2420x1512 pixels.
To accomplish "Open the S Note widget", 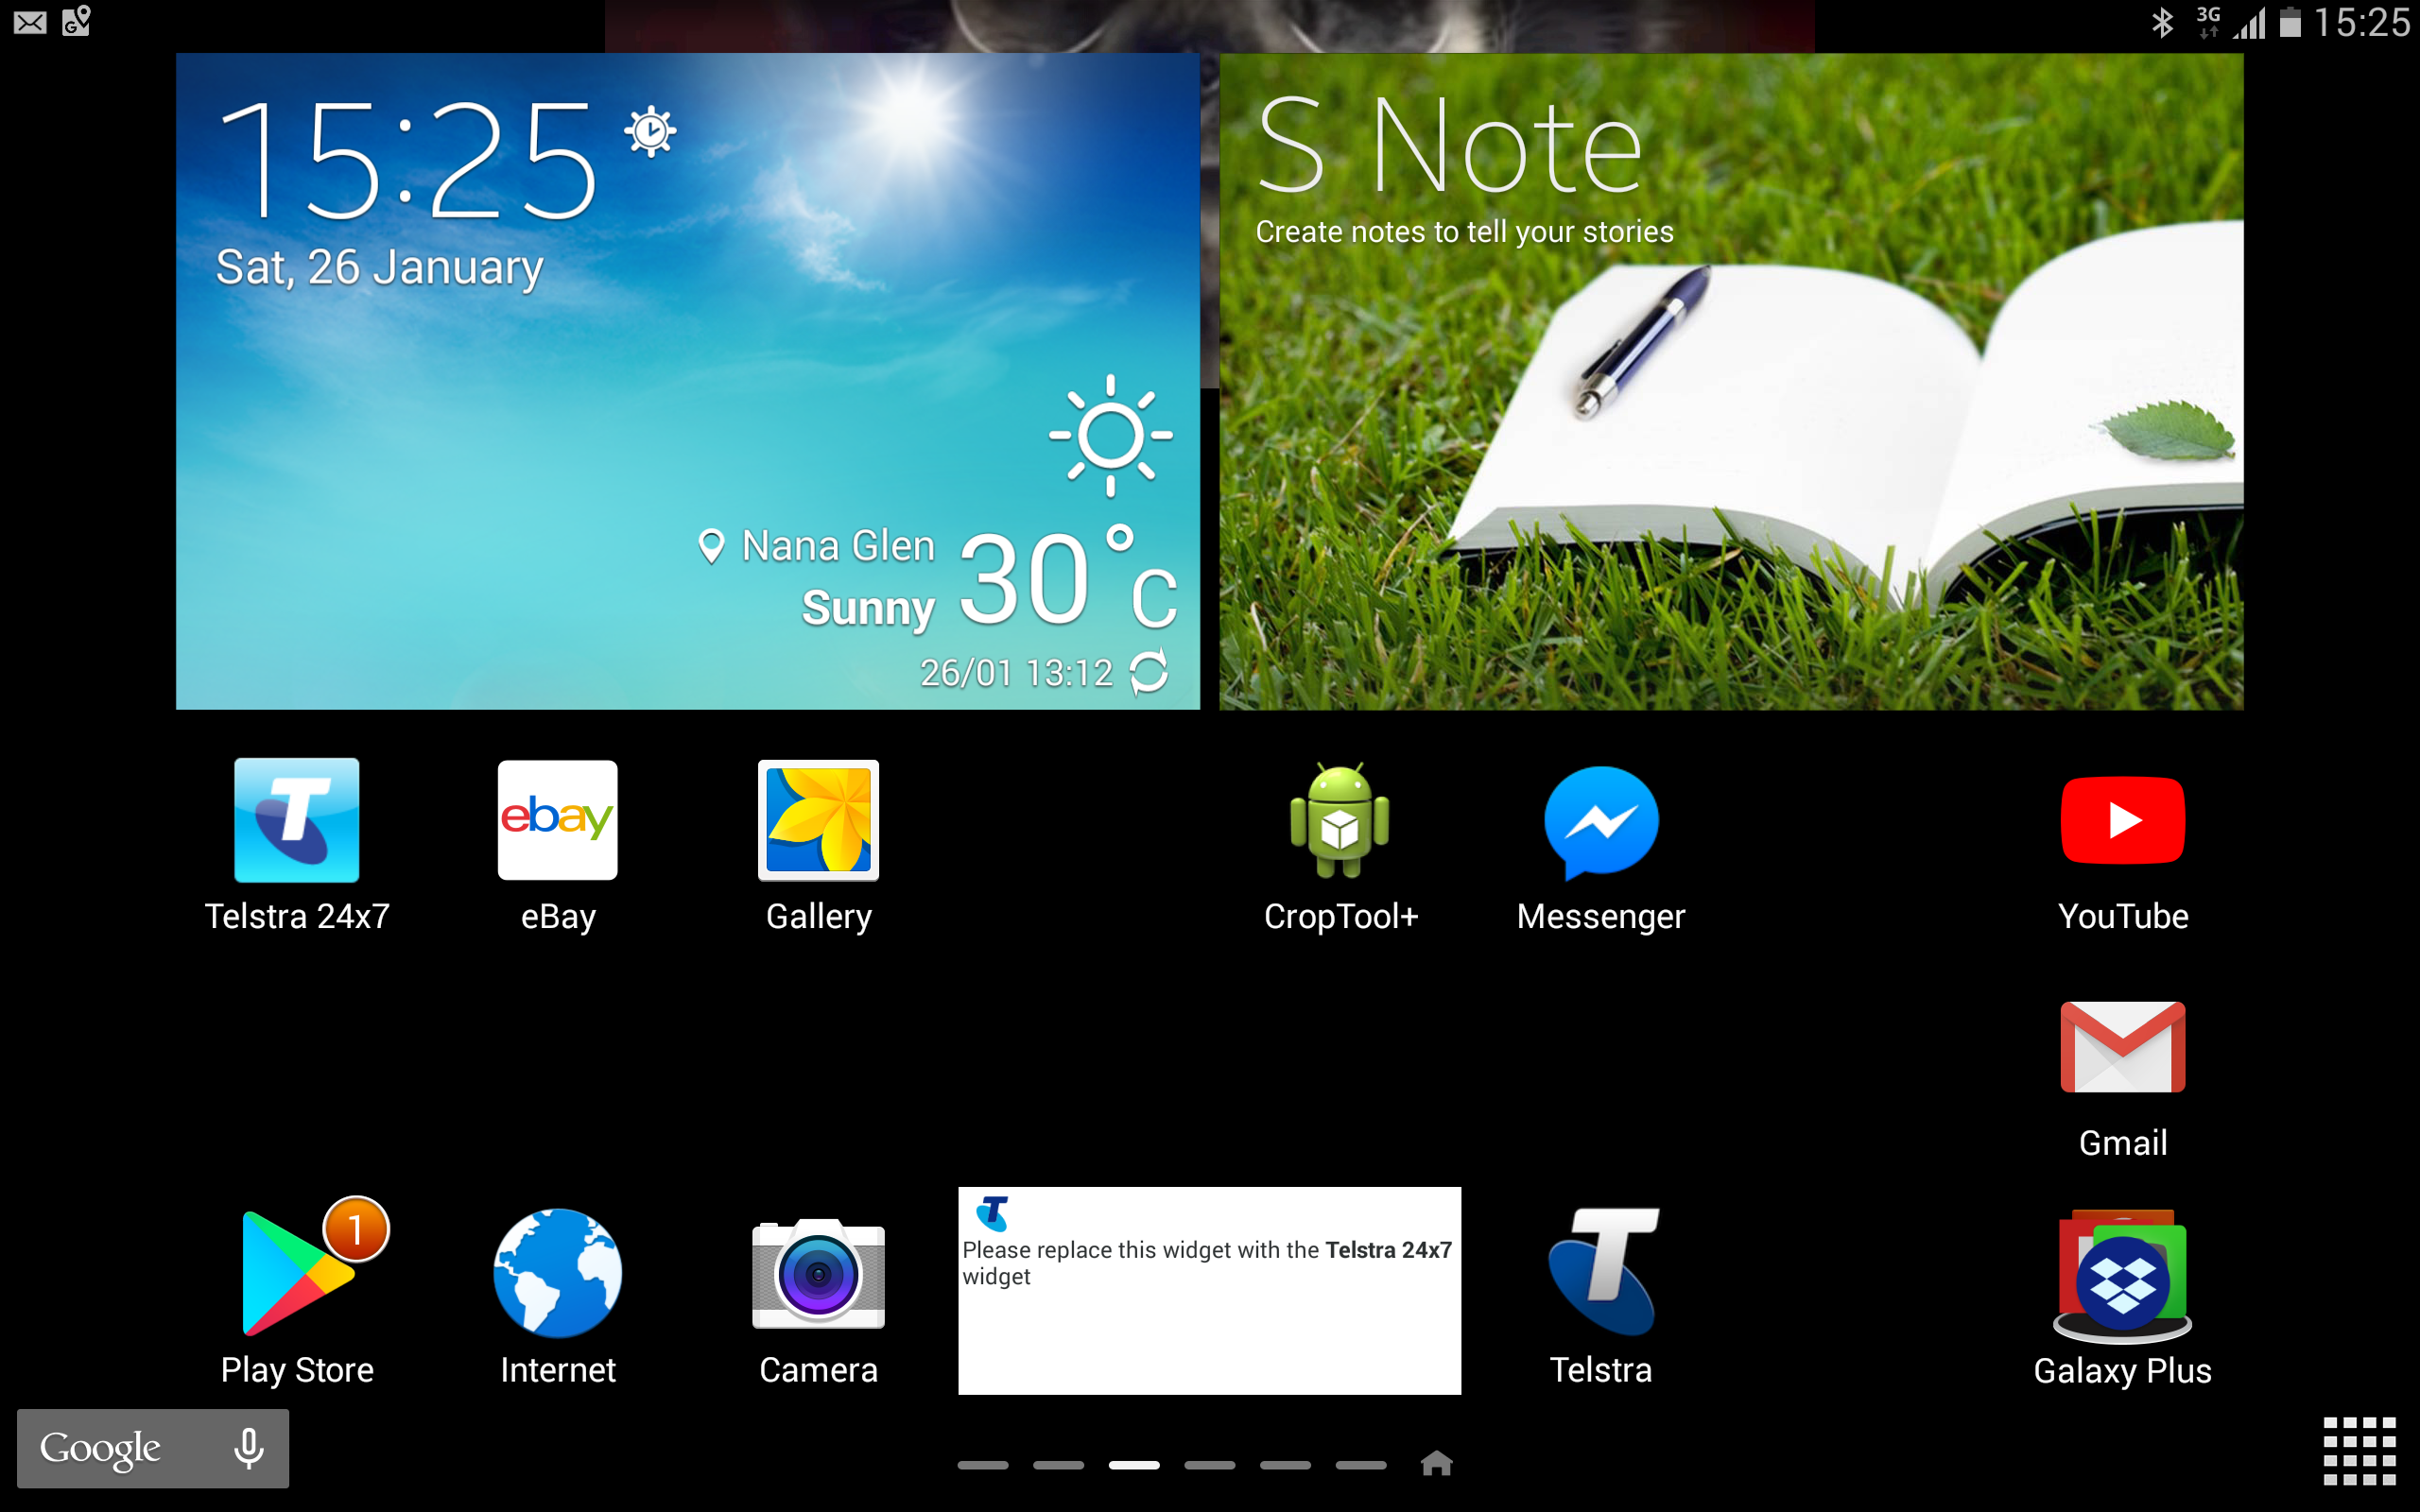I will [x=1730, y=382].
